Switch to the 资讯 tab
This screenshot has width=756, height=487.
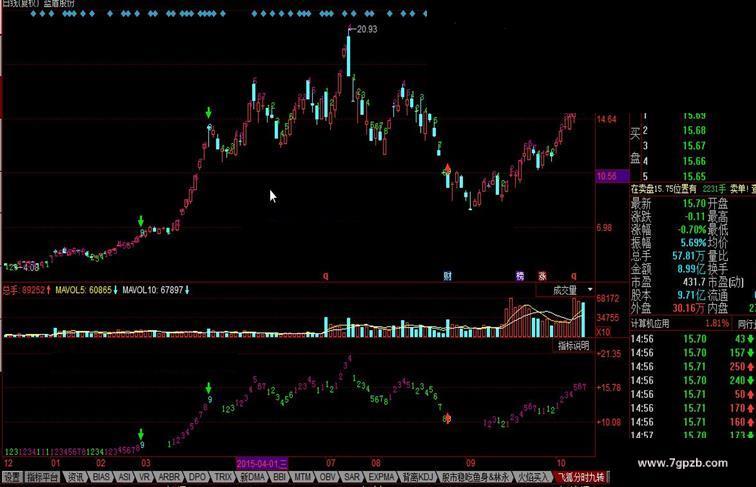(75, 477)
